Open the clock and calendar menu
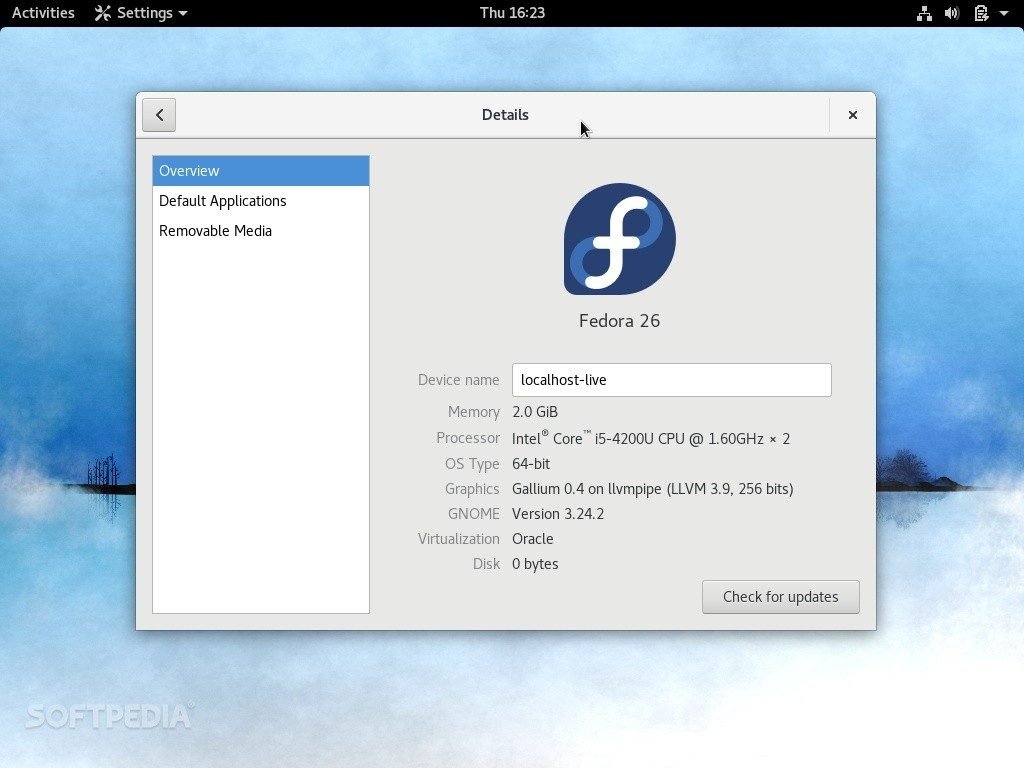This screenshot has height=768, width=1024. 512,13
